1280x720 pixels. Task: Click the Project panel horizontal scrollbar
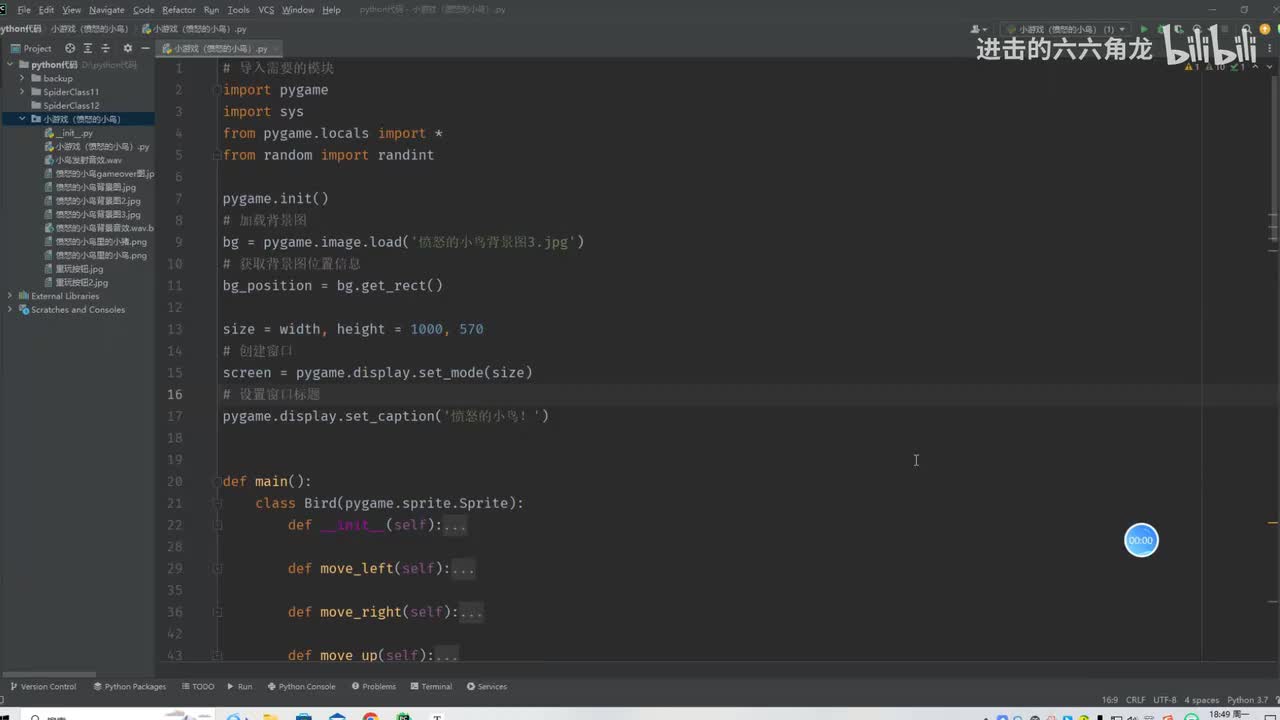pos(50,674)
